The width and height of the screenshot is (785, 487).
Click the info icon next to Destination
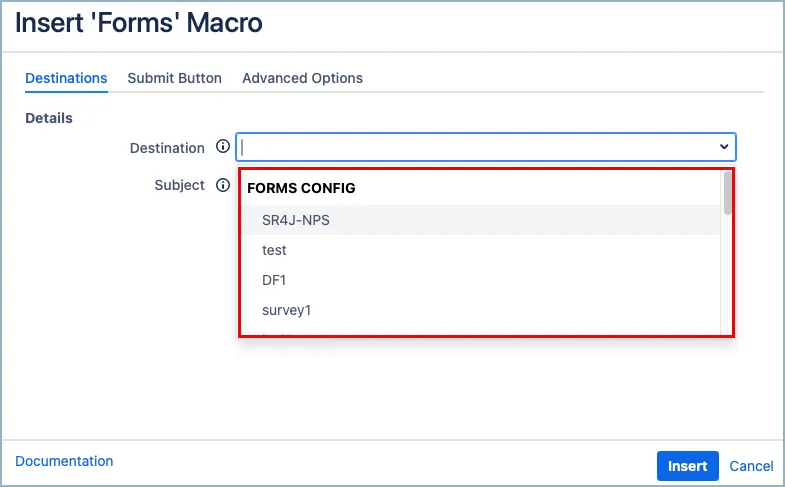[x=223, y=147]
